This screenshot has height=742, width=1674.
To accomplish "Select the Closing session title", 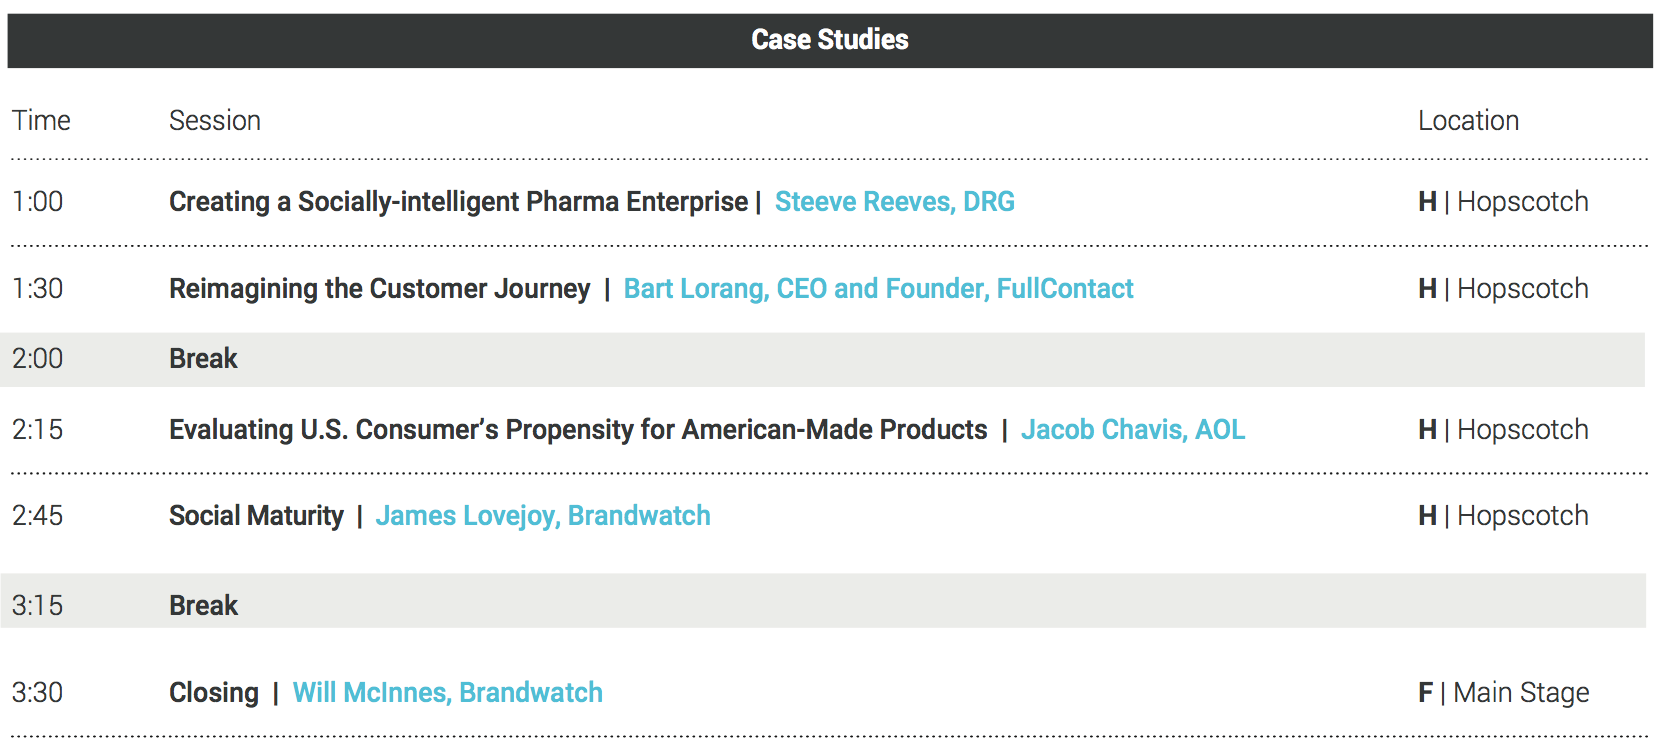I will click(214, 693).
